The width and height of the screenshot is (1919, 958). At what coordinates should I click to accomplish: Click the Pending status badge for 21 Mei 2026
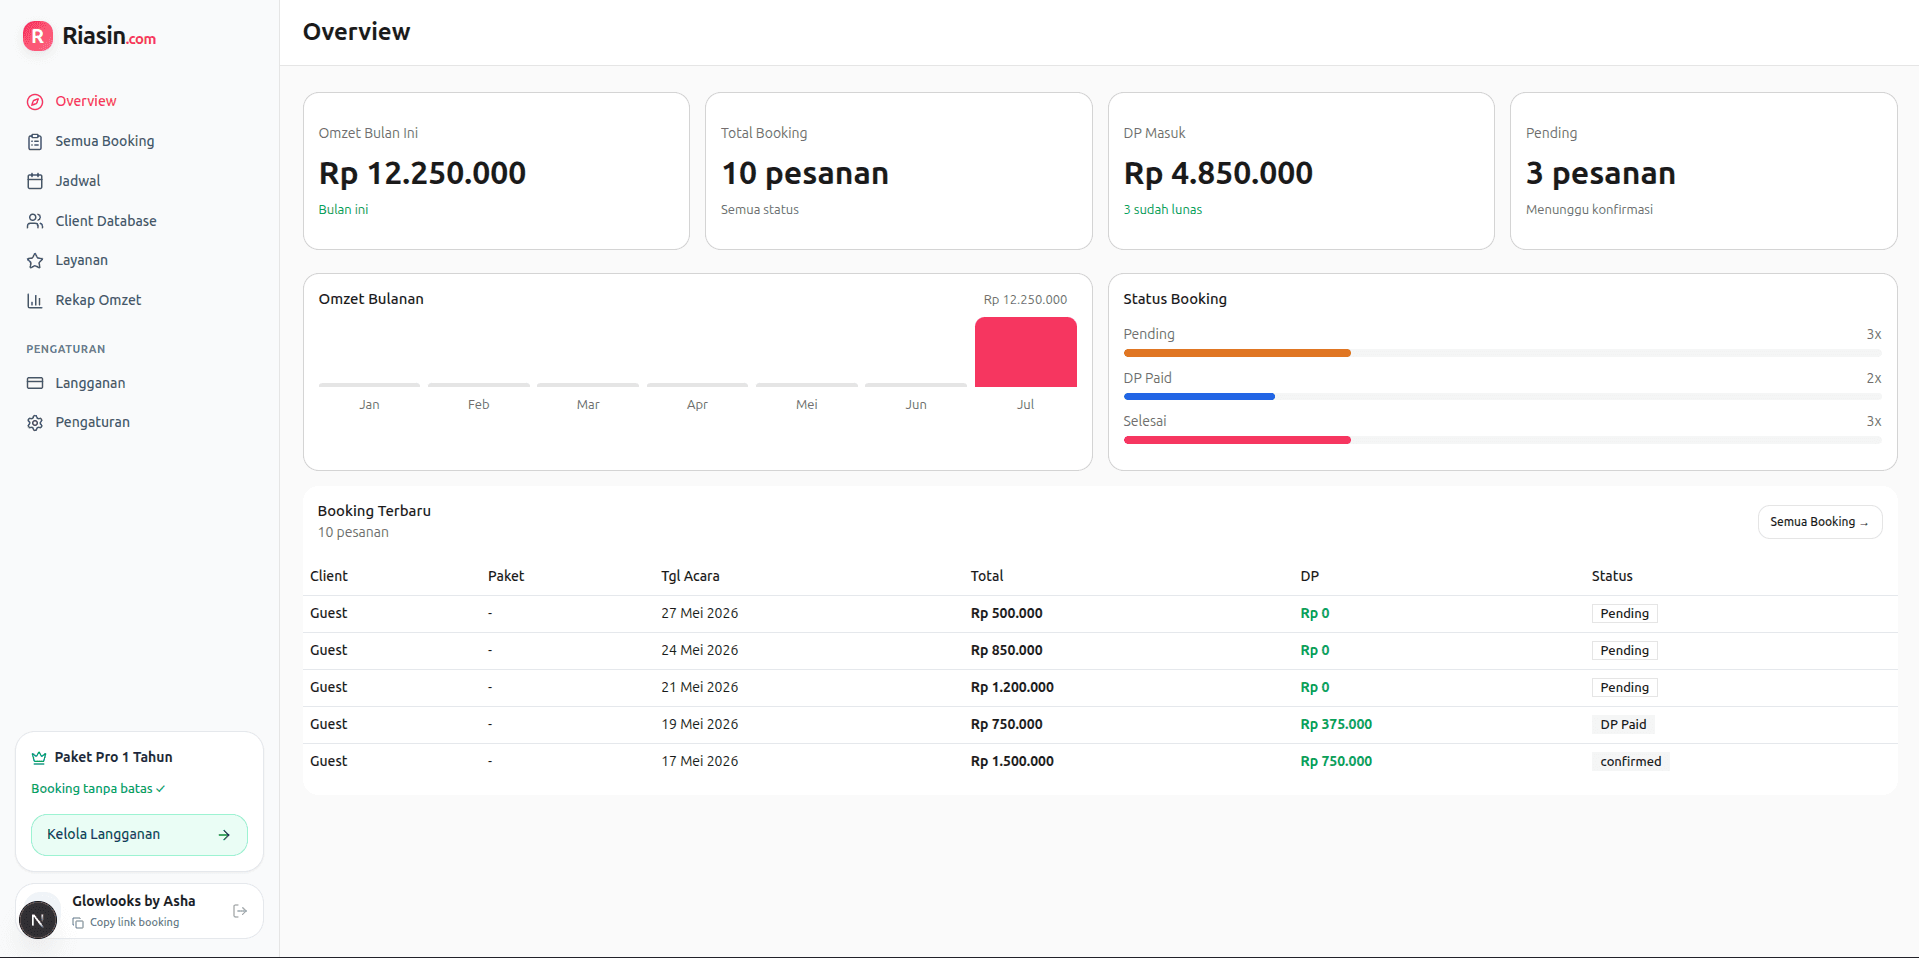click(x=1624, y=688)
